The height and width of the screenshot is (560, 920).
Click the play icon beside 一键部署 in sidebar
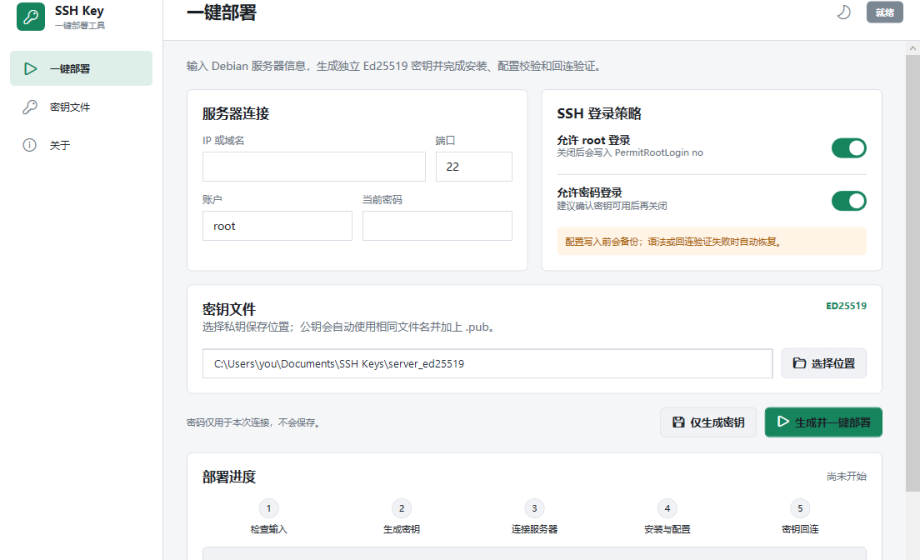[30, 69]
